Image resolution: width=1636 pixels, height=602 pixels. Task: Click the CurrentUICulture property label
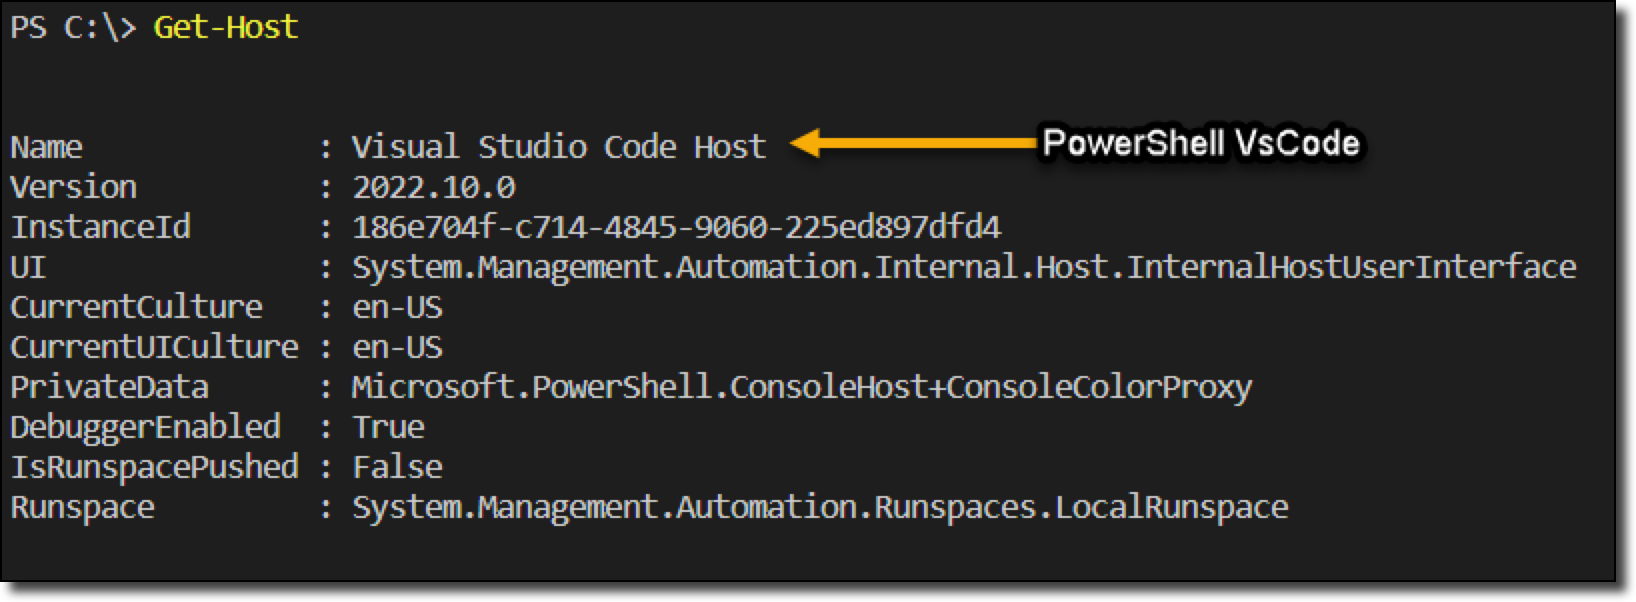pos(154,347)
